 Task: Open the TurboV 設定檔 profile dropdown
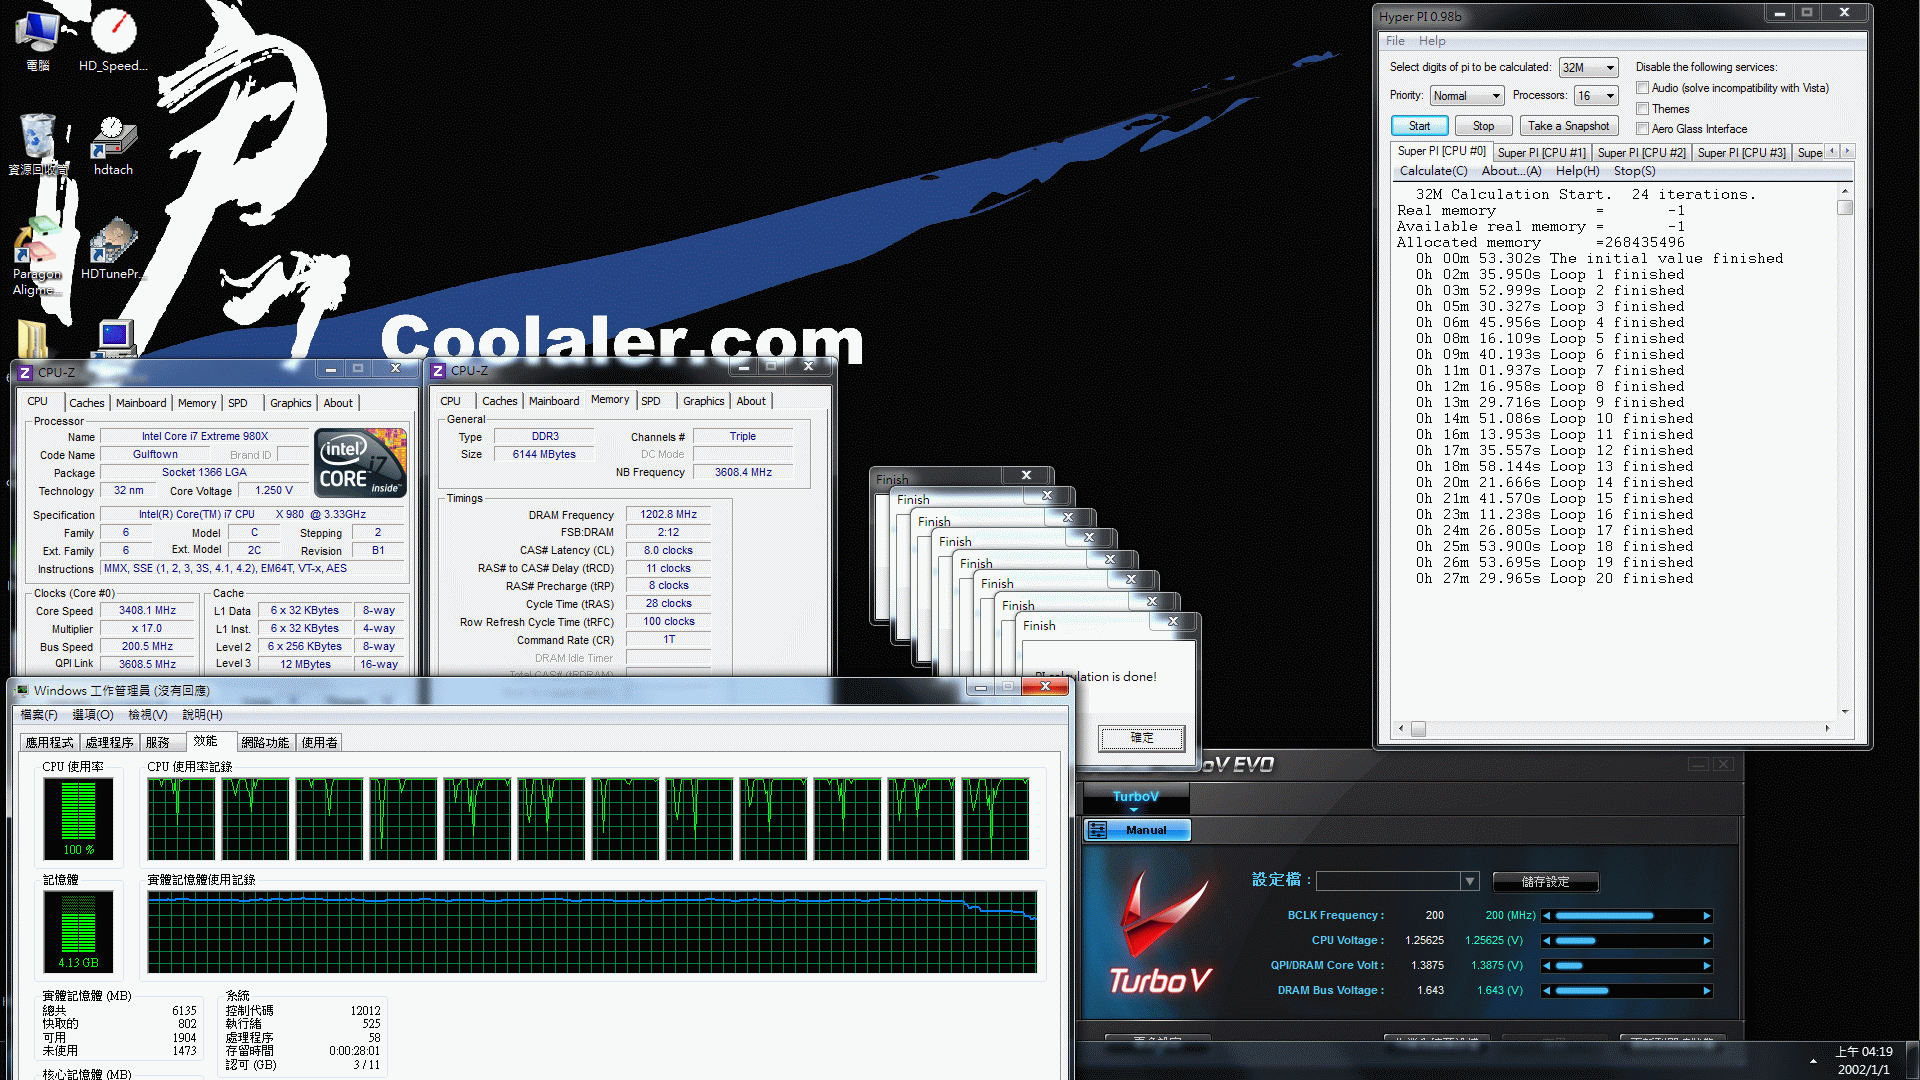1469,882
